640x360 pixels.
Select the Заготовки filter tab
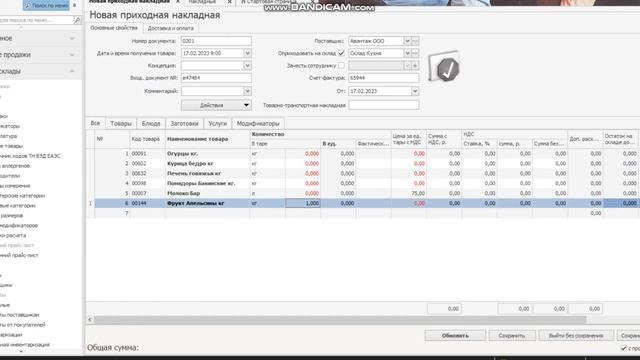pyautogui.click(x=184, y=123)
